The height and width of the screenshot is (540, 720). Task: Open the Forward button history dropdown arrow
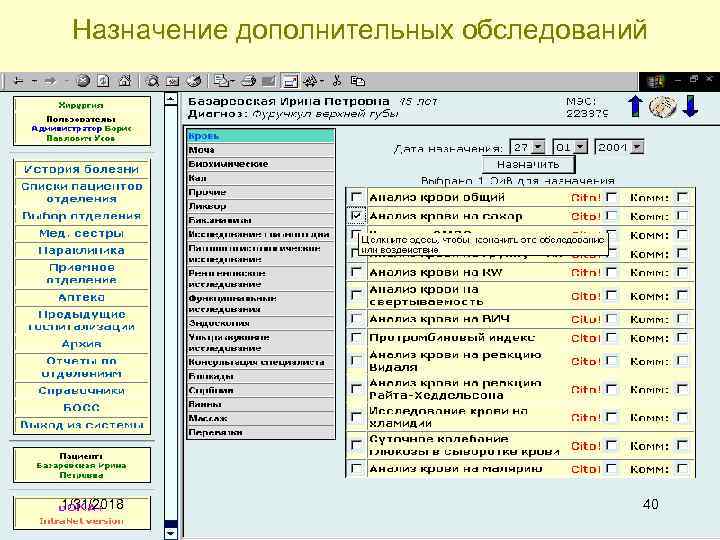pos(66,82)
